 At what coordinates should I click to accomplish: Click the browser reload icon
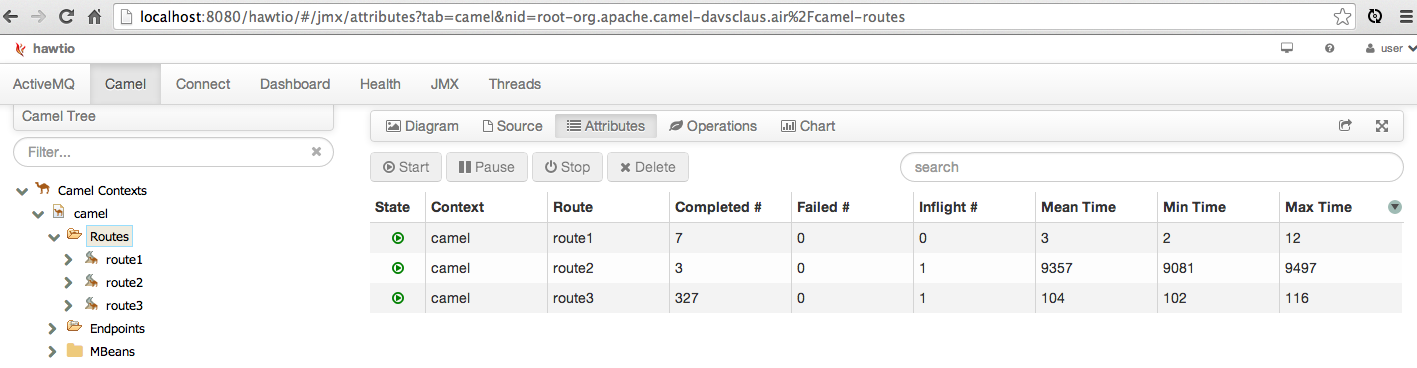tap(67, 17)
